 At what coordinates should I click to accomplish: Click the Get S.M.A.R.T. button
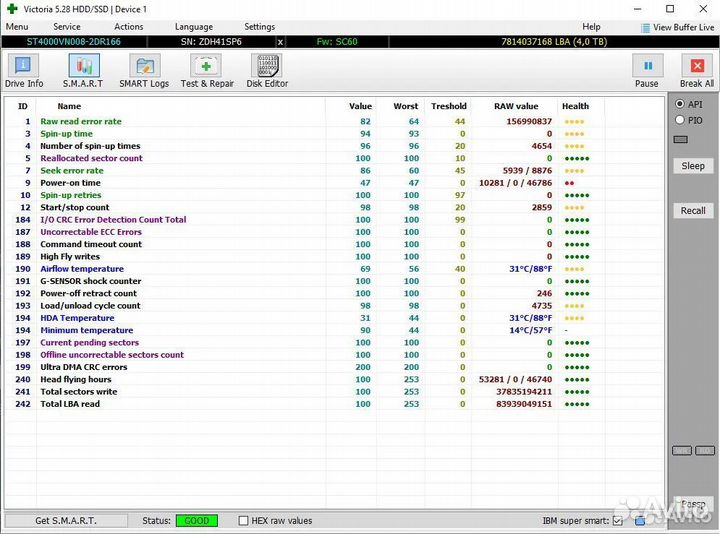pos(66,521)
